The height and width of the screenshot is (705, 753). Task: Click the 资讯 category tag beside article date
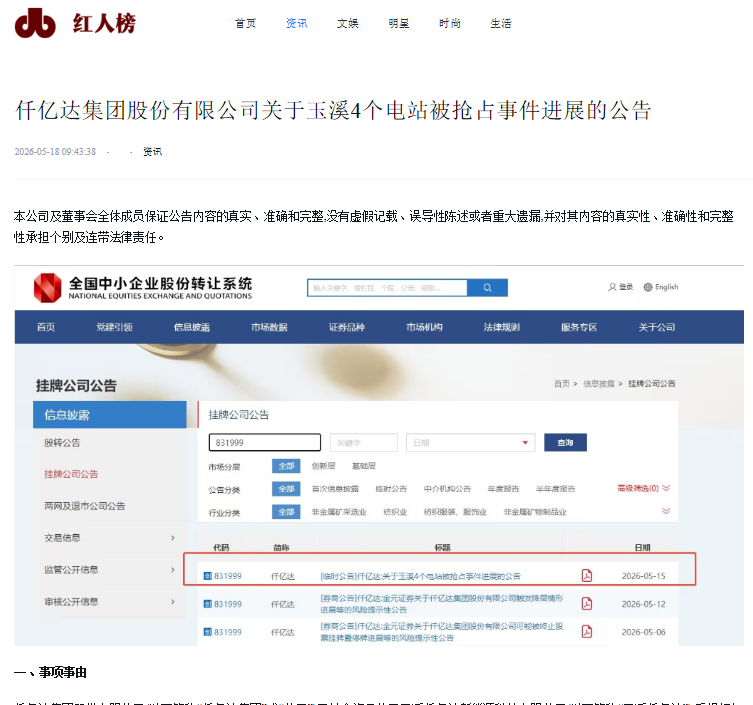click(153, 152)
